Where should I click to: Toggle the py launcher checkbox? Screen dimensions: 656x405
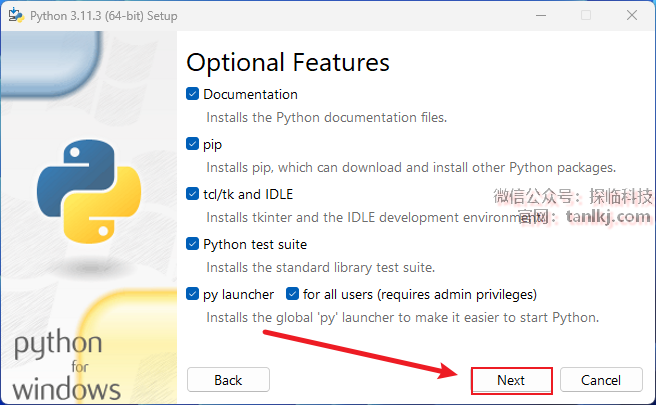point(192,294)
